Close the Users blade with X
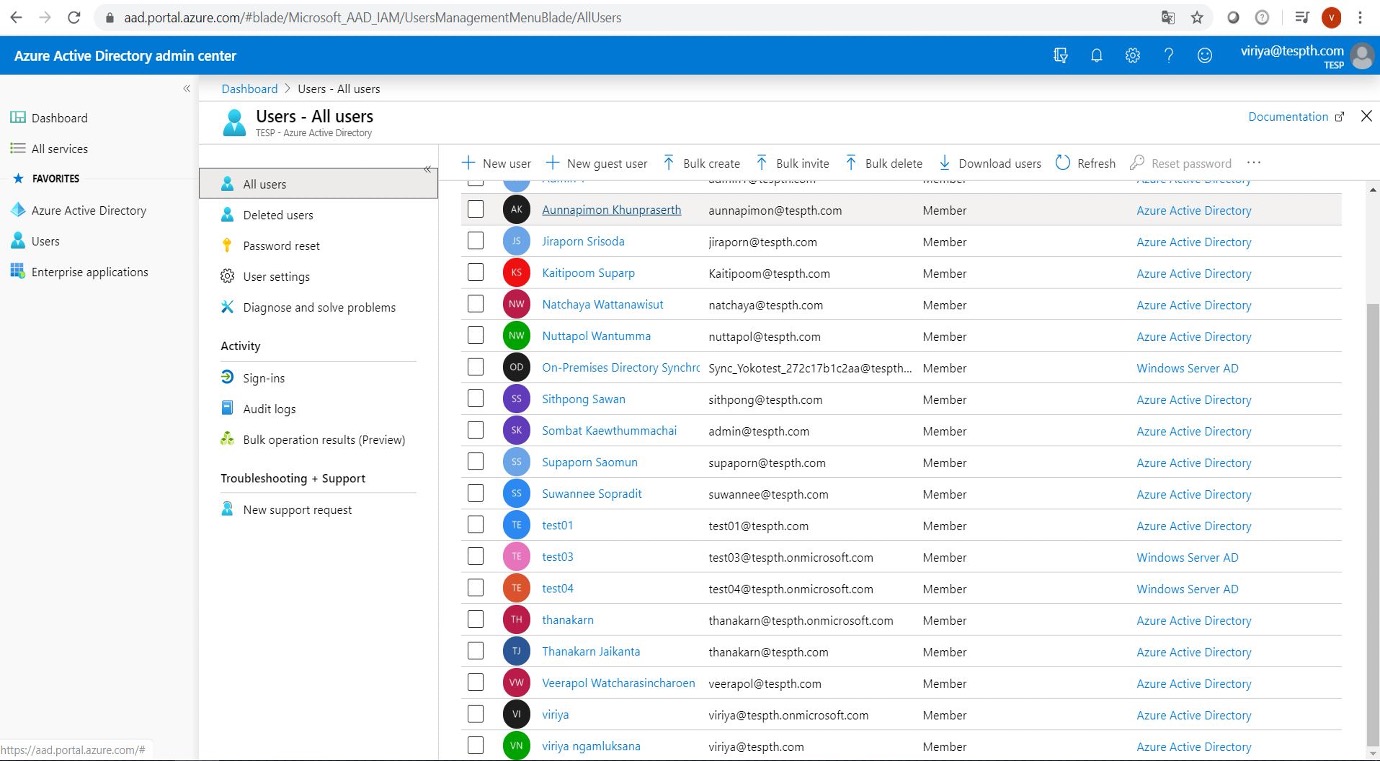Screen dimensions: 1380x761 click(1366, 116)
